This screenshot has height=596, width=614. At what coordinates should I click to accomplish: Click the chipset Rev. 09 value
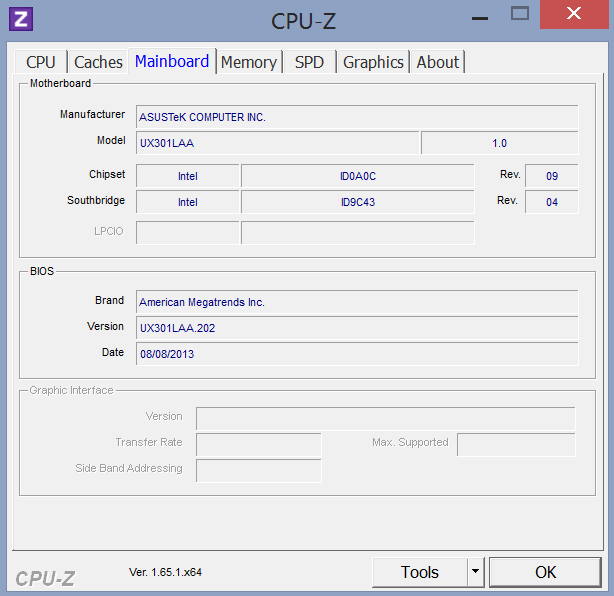pos(552,176)
